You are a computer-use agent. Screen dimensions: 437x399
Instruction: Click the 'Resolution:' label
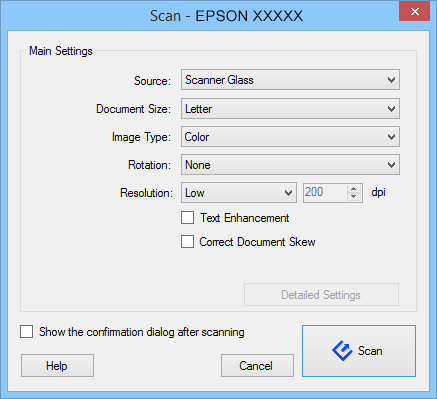(146, 193)
